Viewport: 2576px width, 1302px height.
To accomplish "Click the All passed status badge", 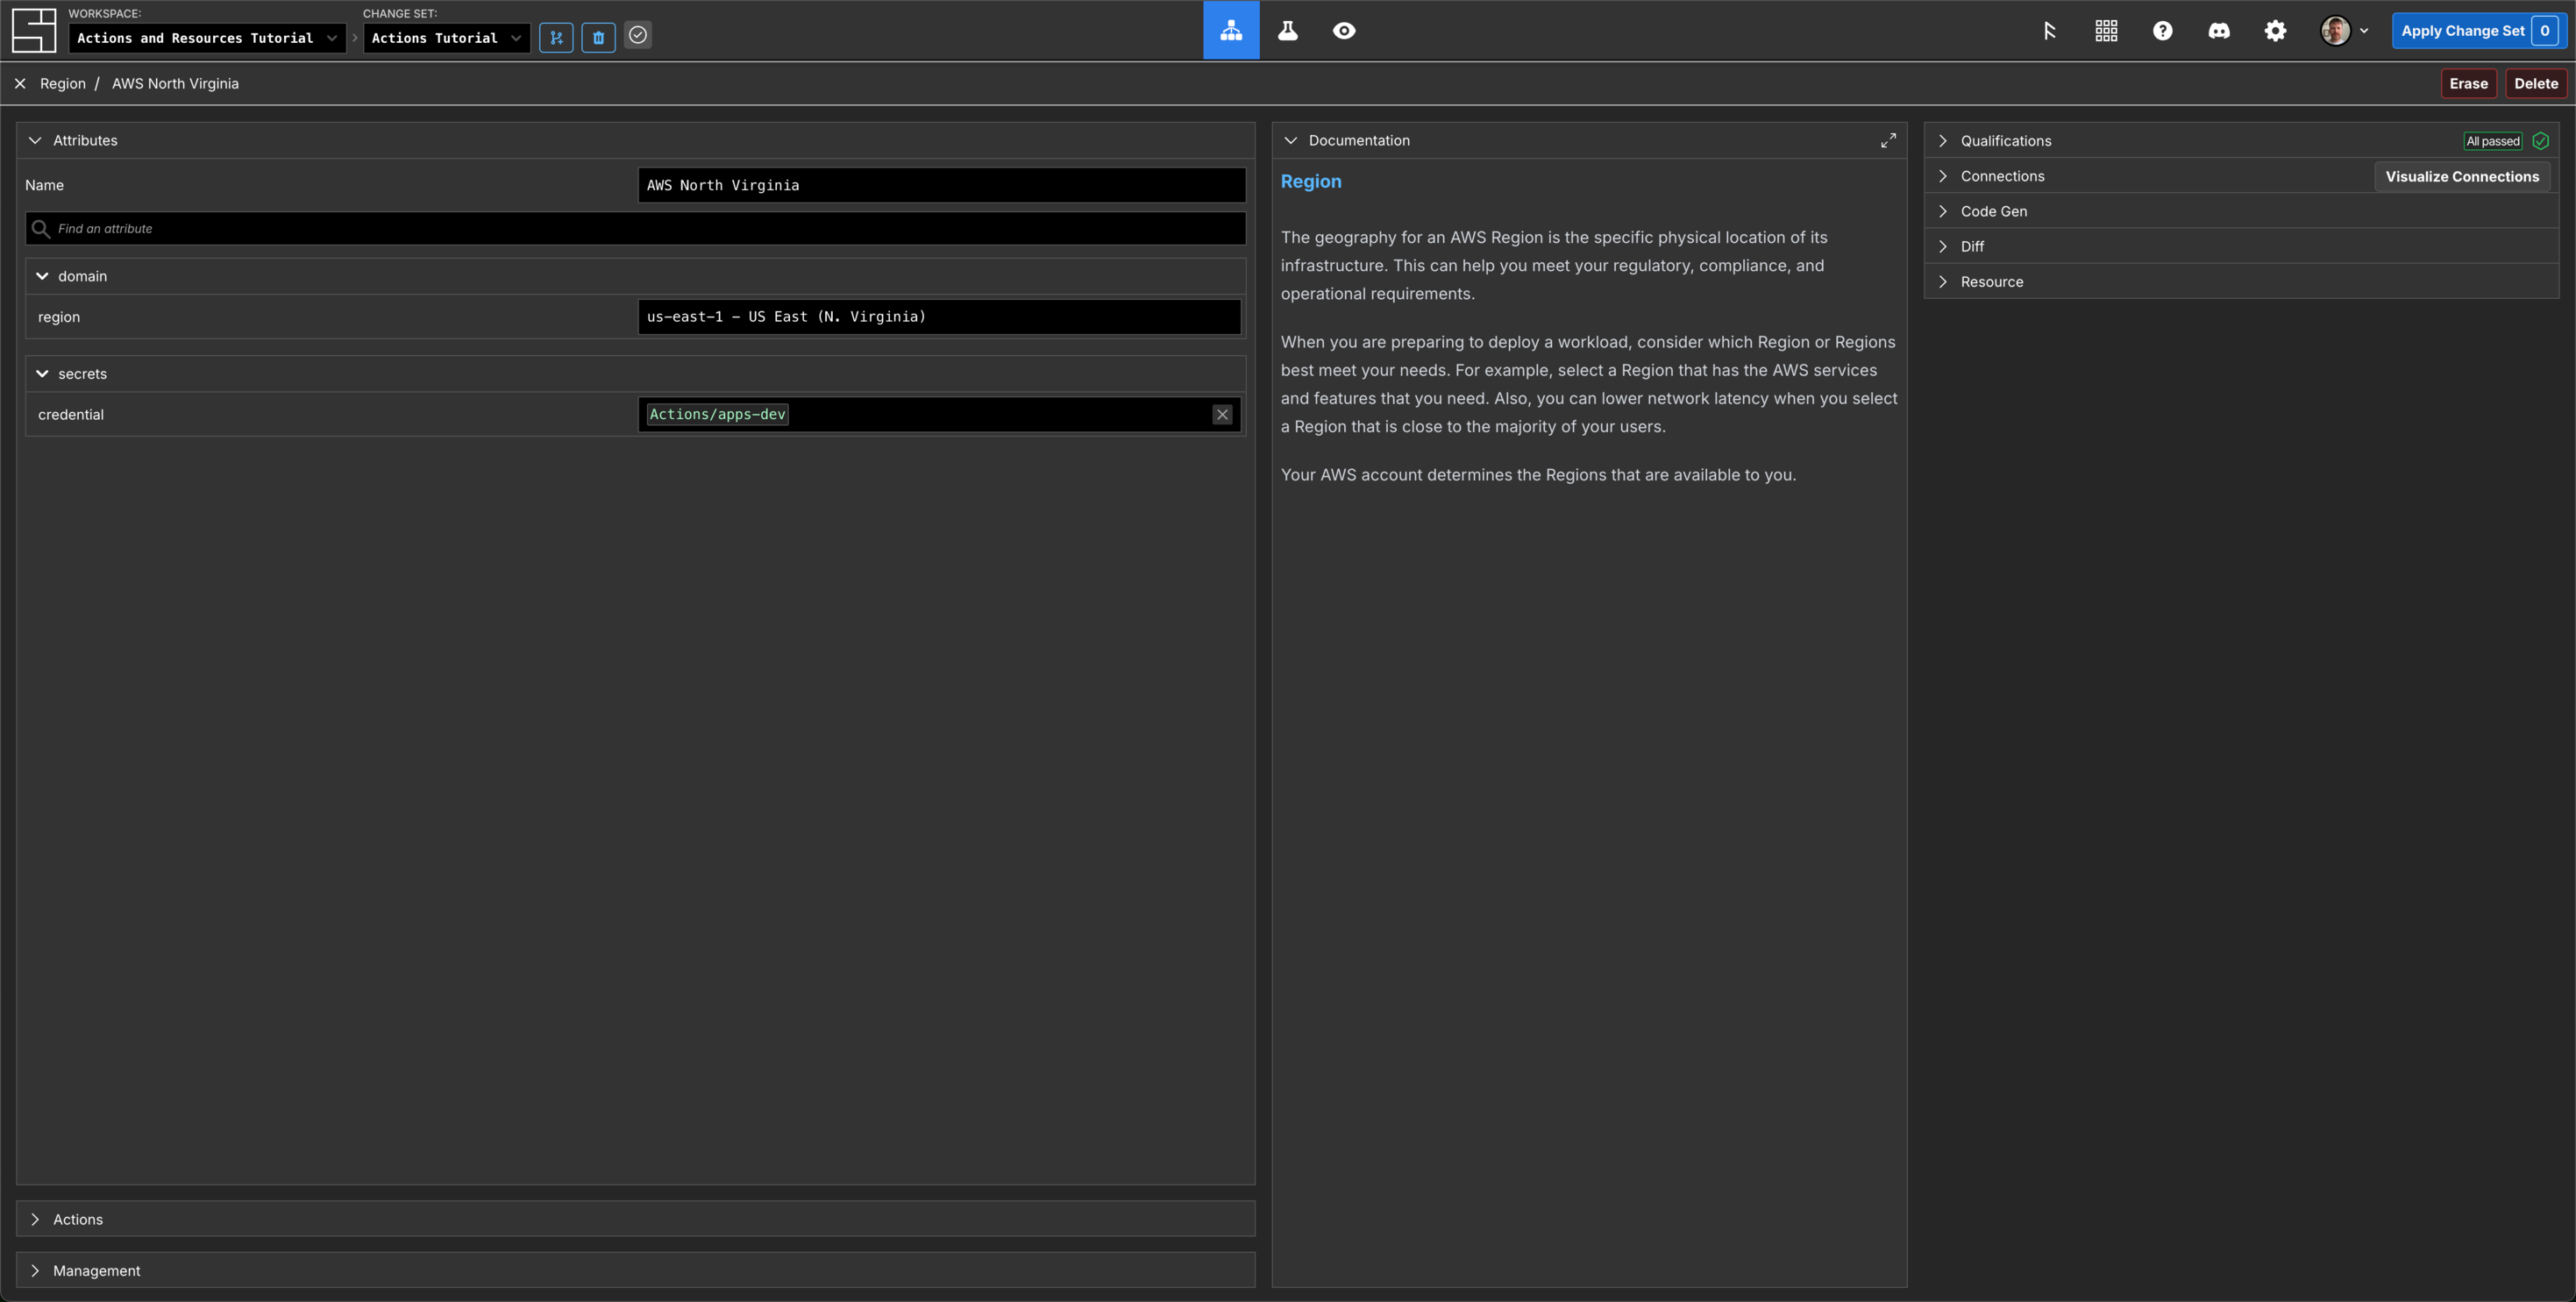I will (x=2493, y=141).
